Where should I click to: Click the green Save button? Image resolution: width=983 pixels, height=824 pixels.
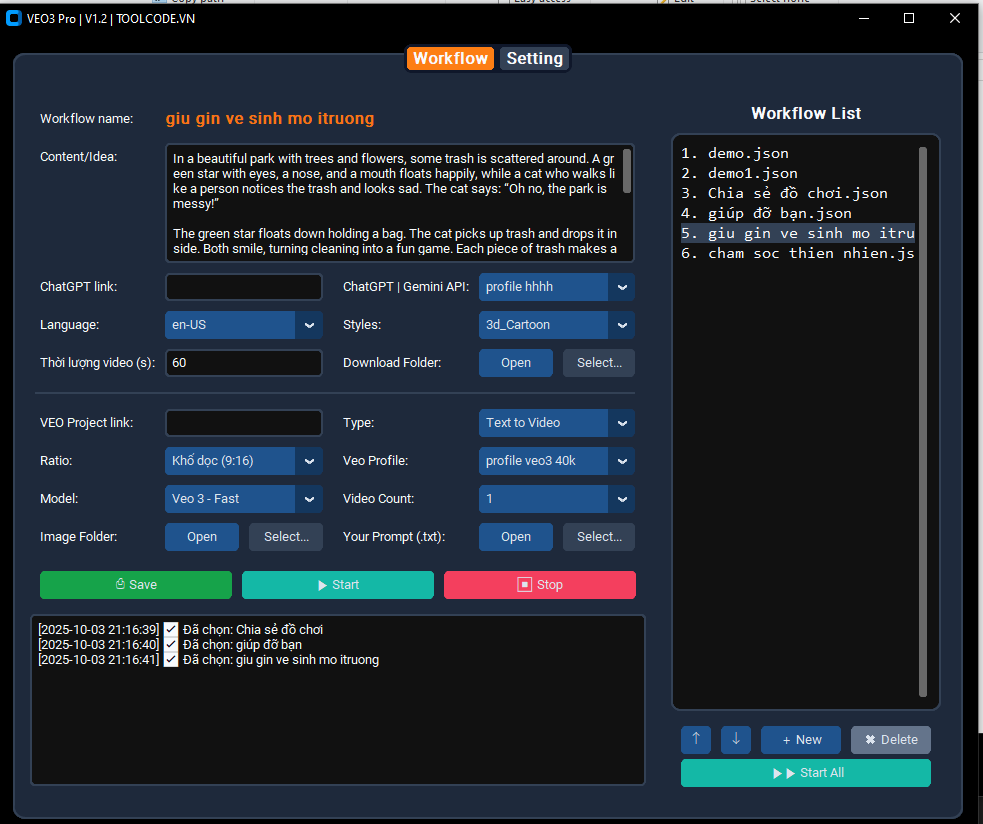[136, 584]
